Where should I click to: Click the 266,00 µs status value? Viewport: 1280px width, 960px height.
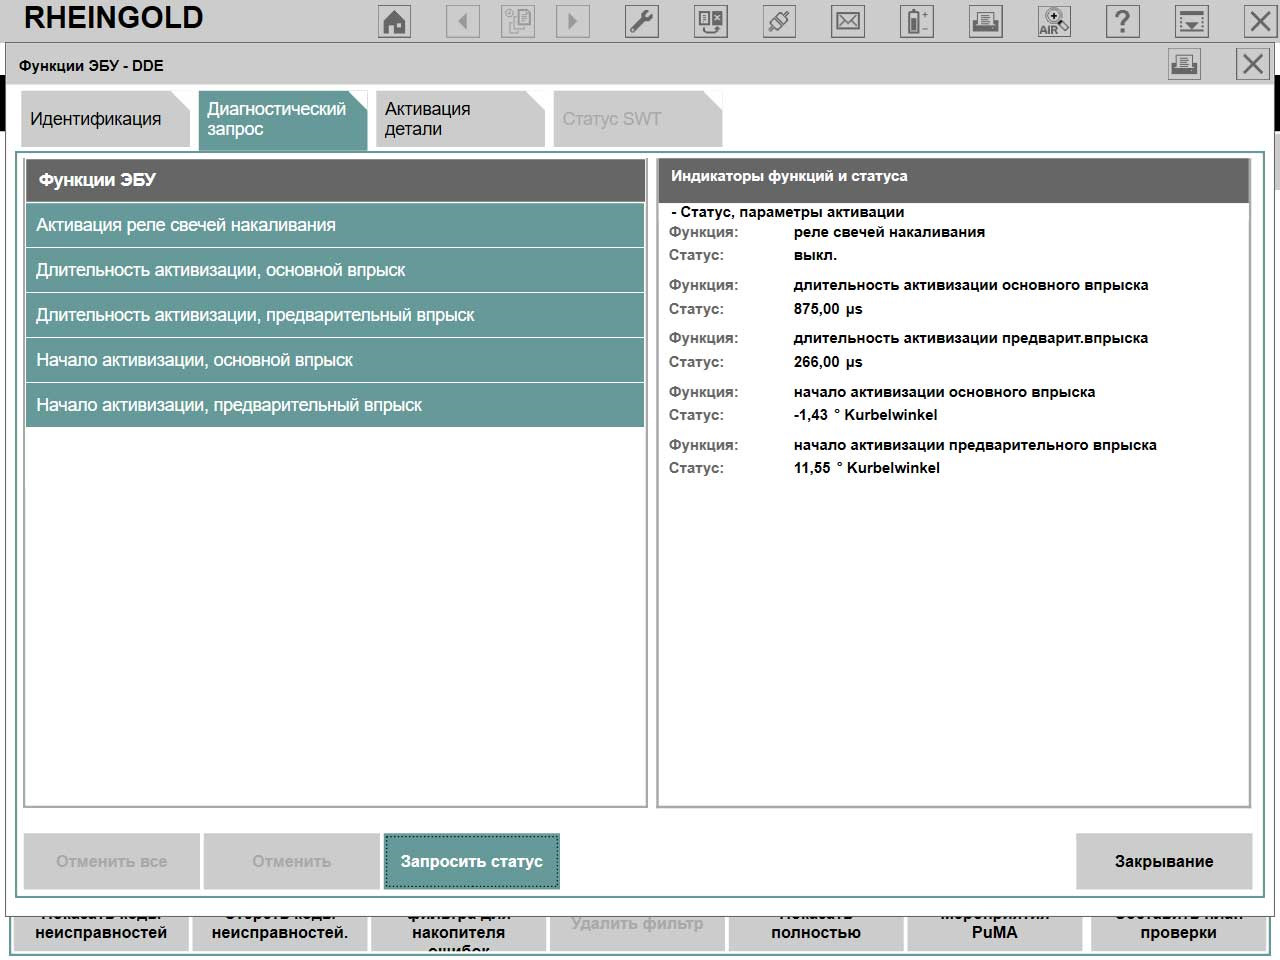[x=828, y=362]
